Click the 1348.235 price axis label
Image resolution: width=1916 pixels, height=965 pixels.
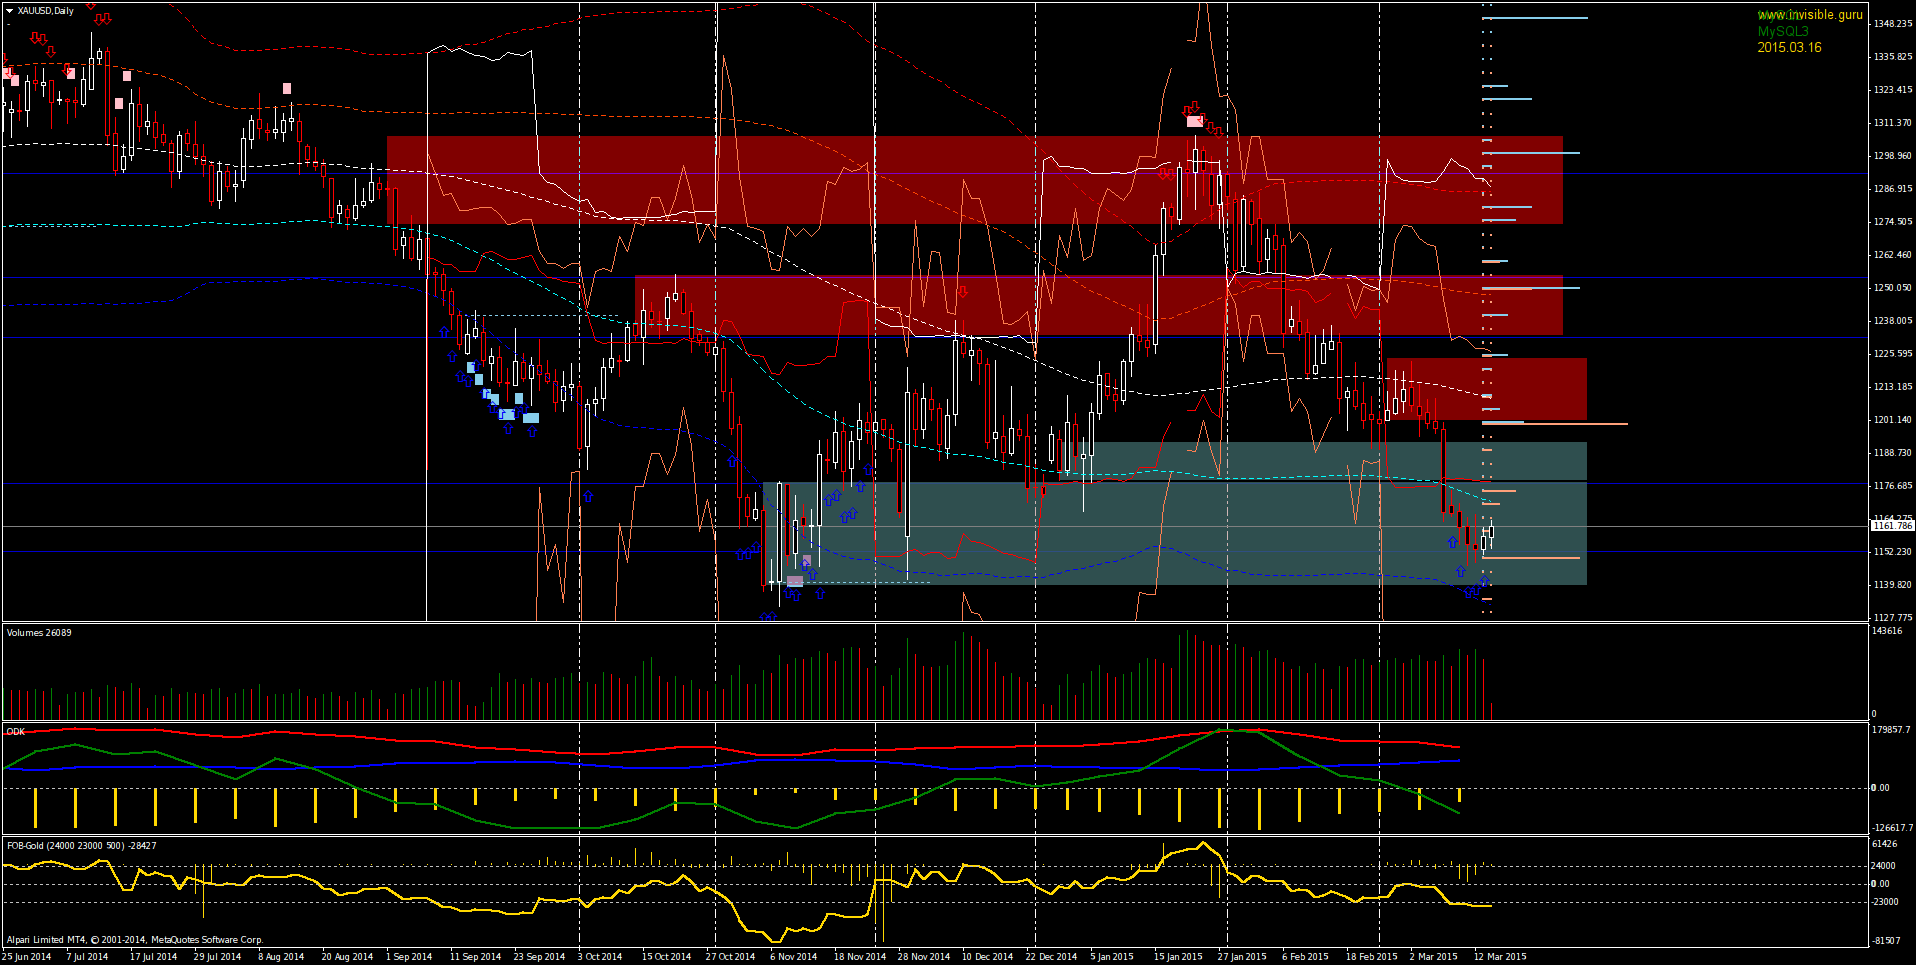point(1892,23)
